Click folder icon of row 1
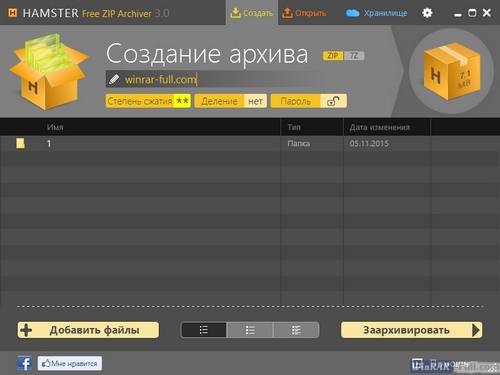 (20, 143)
